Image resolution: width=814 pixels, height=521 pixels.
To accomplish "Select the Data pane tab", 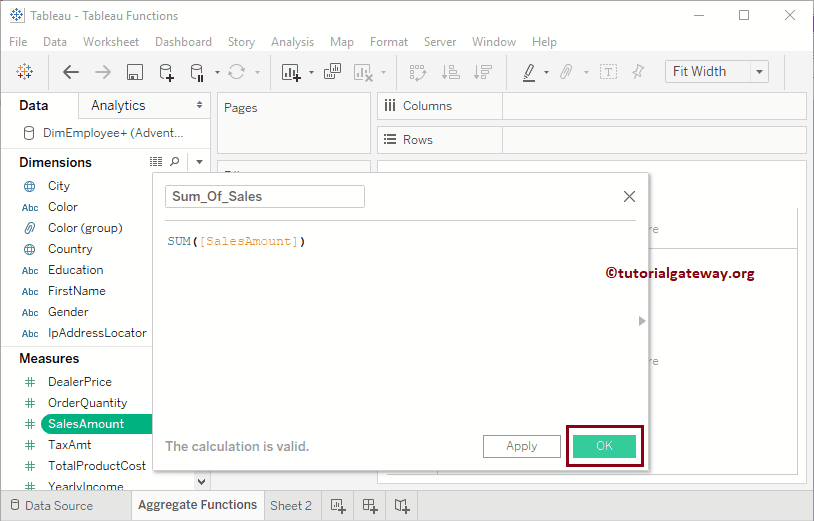I will (x=34, y=105).
